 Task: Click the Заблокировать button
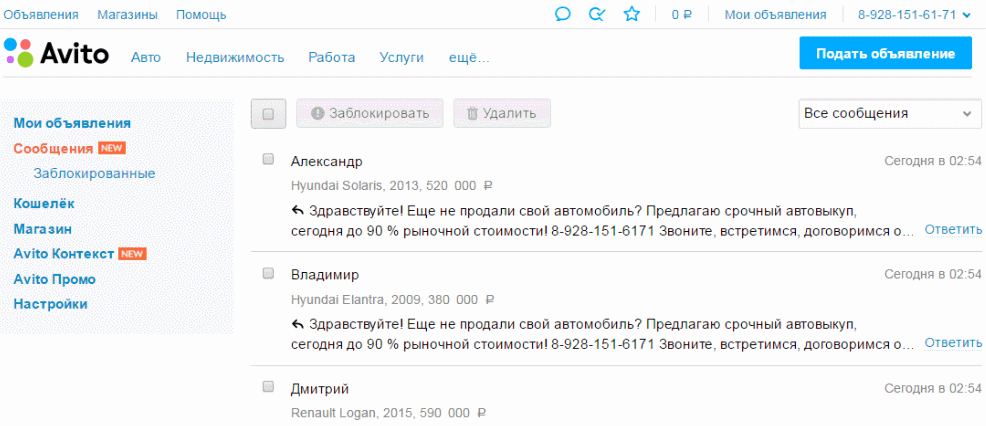(x=370, y=113)
